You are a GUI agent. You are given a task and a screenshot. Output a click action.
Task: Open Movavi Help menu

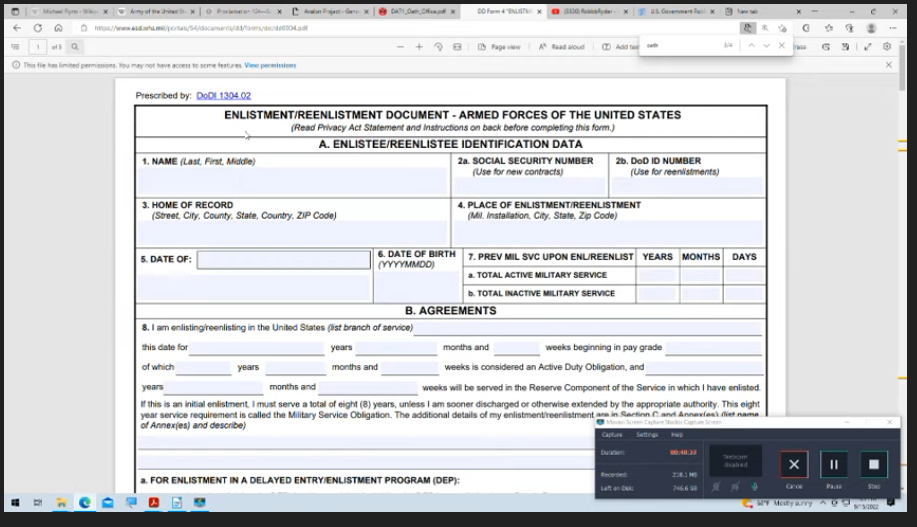(677, 435)
